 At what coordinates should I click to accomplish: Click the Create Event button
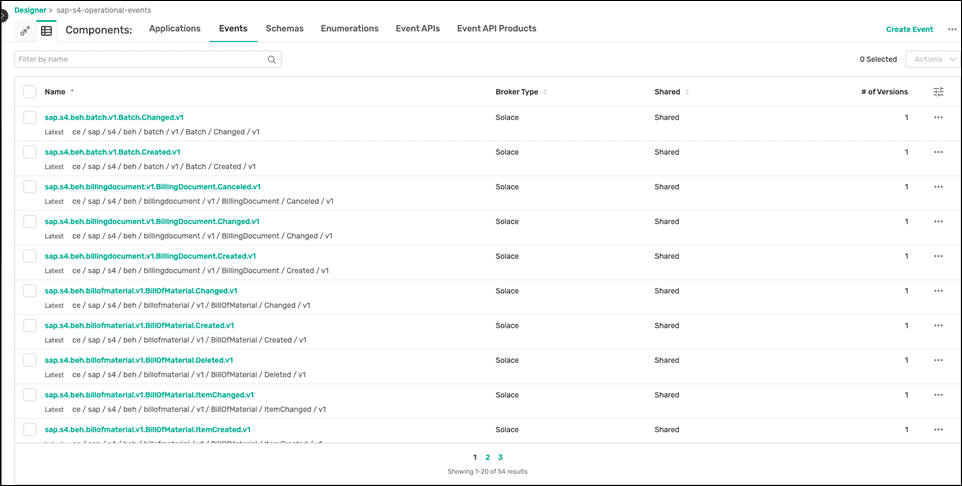coord(910,29)
